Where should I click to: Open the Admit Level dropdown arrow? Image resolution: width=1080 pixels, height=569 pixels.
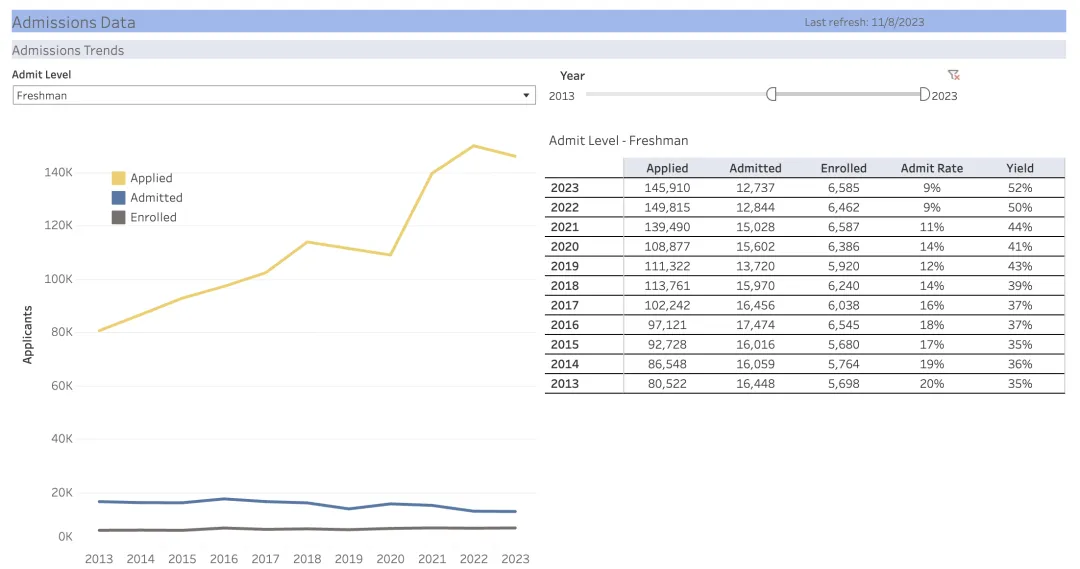pos(526,96)
